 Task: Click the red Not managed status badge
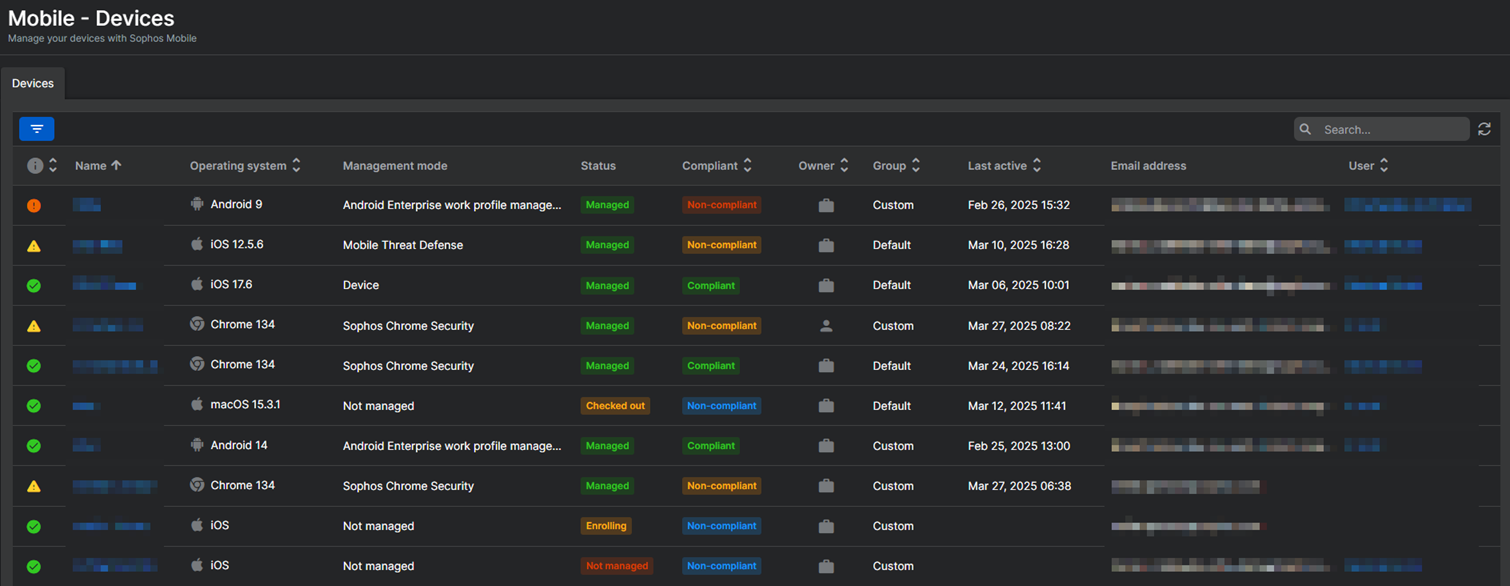point(616,566)
